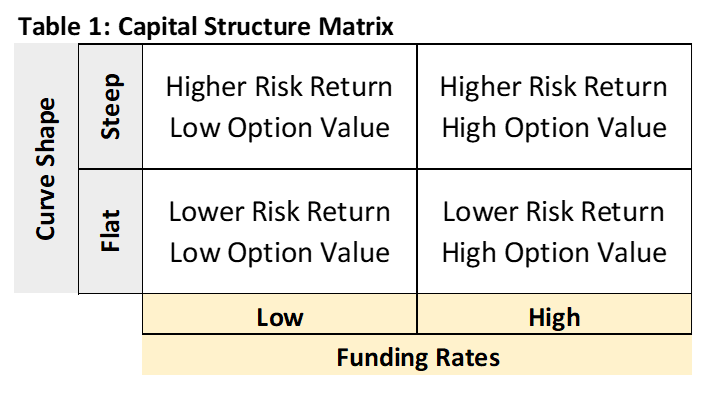Select the Steep row header
Screen dimensions: 714x409
pyautogui.click(x=110, y=107)
